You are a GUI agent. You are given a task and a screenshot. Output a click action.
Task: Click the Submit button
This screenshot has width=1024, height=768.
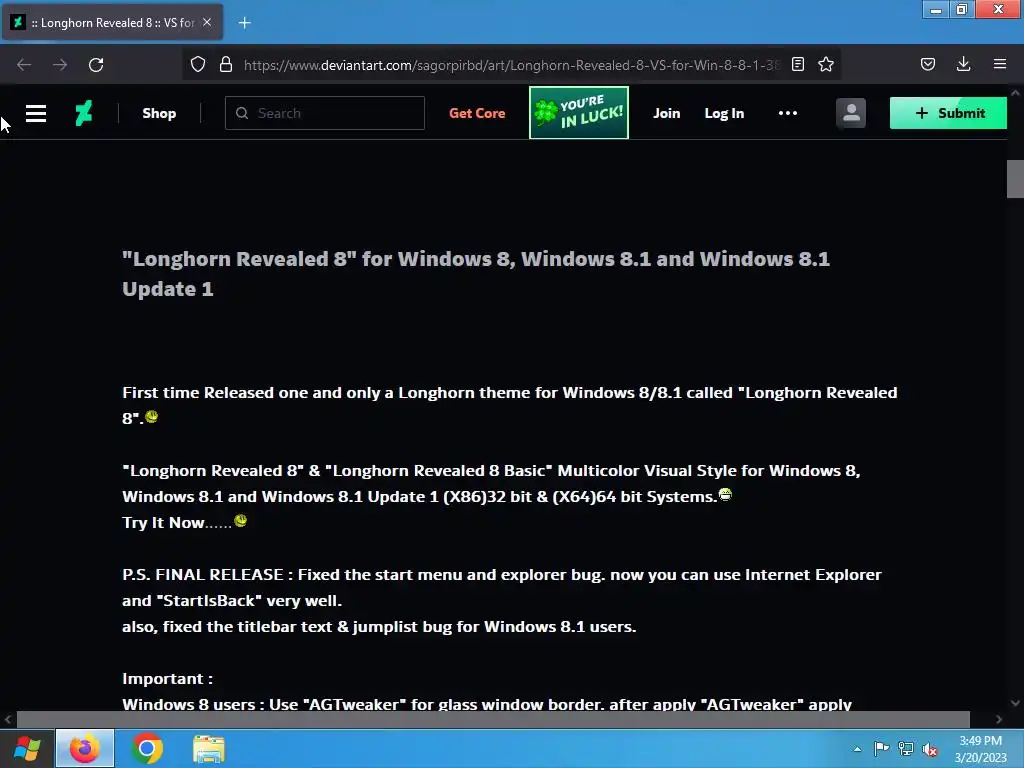(x=948, y=113)
